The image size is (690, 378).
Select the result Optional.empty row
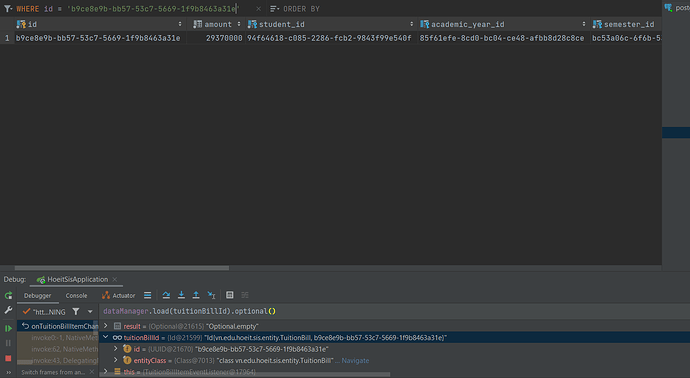coord(395,326)
